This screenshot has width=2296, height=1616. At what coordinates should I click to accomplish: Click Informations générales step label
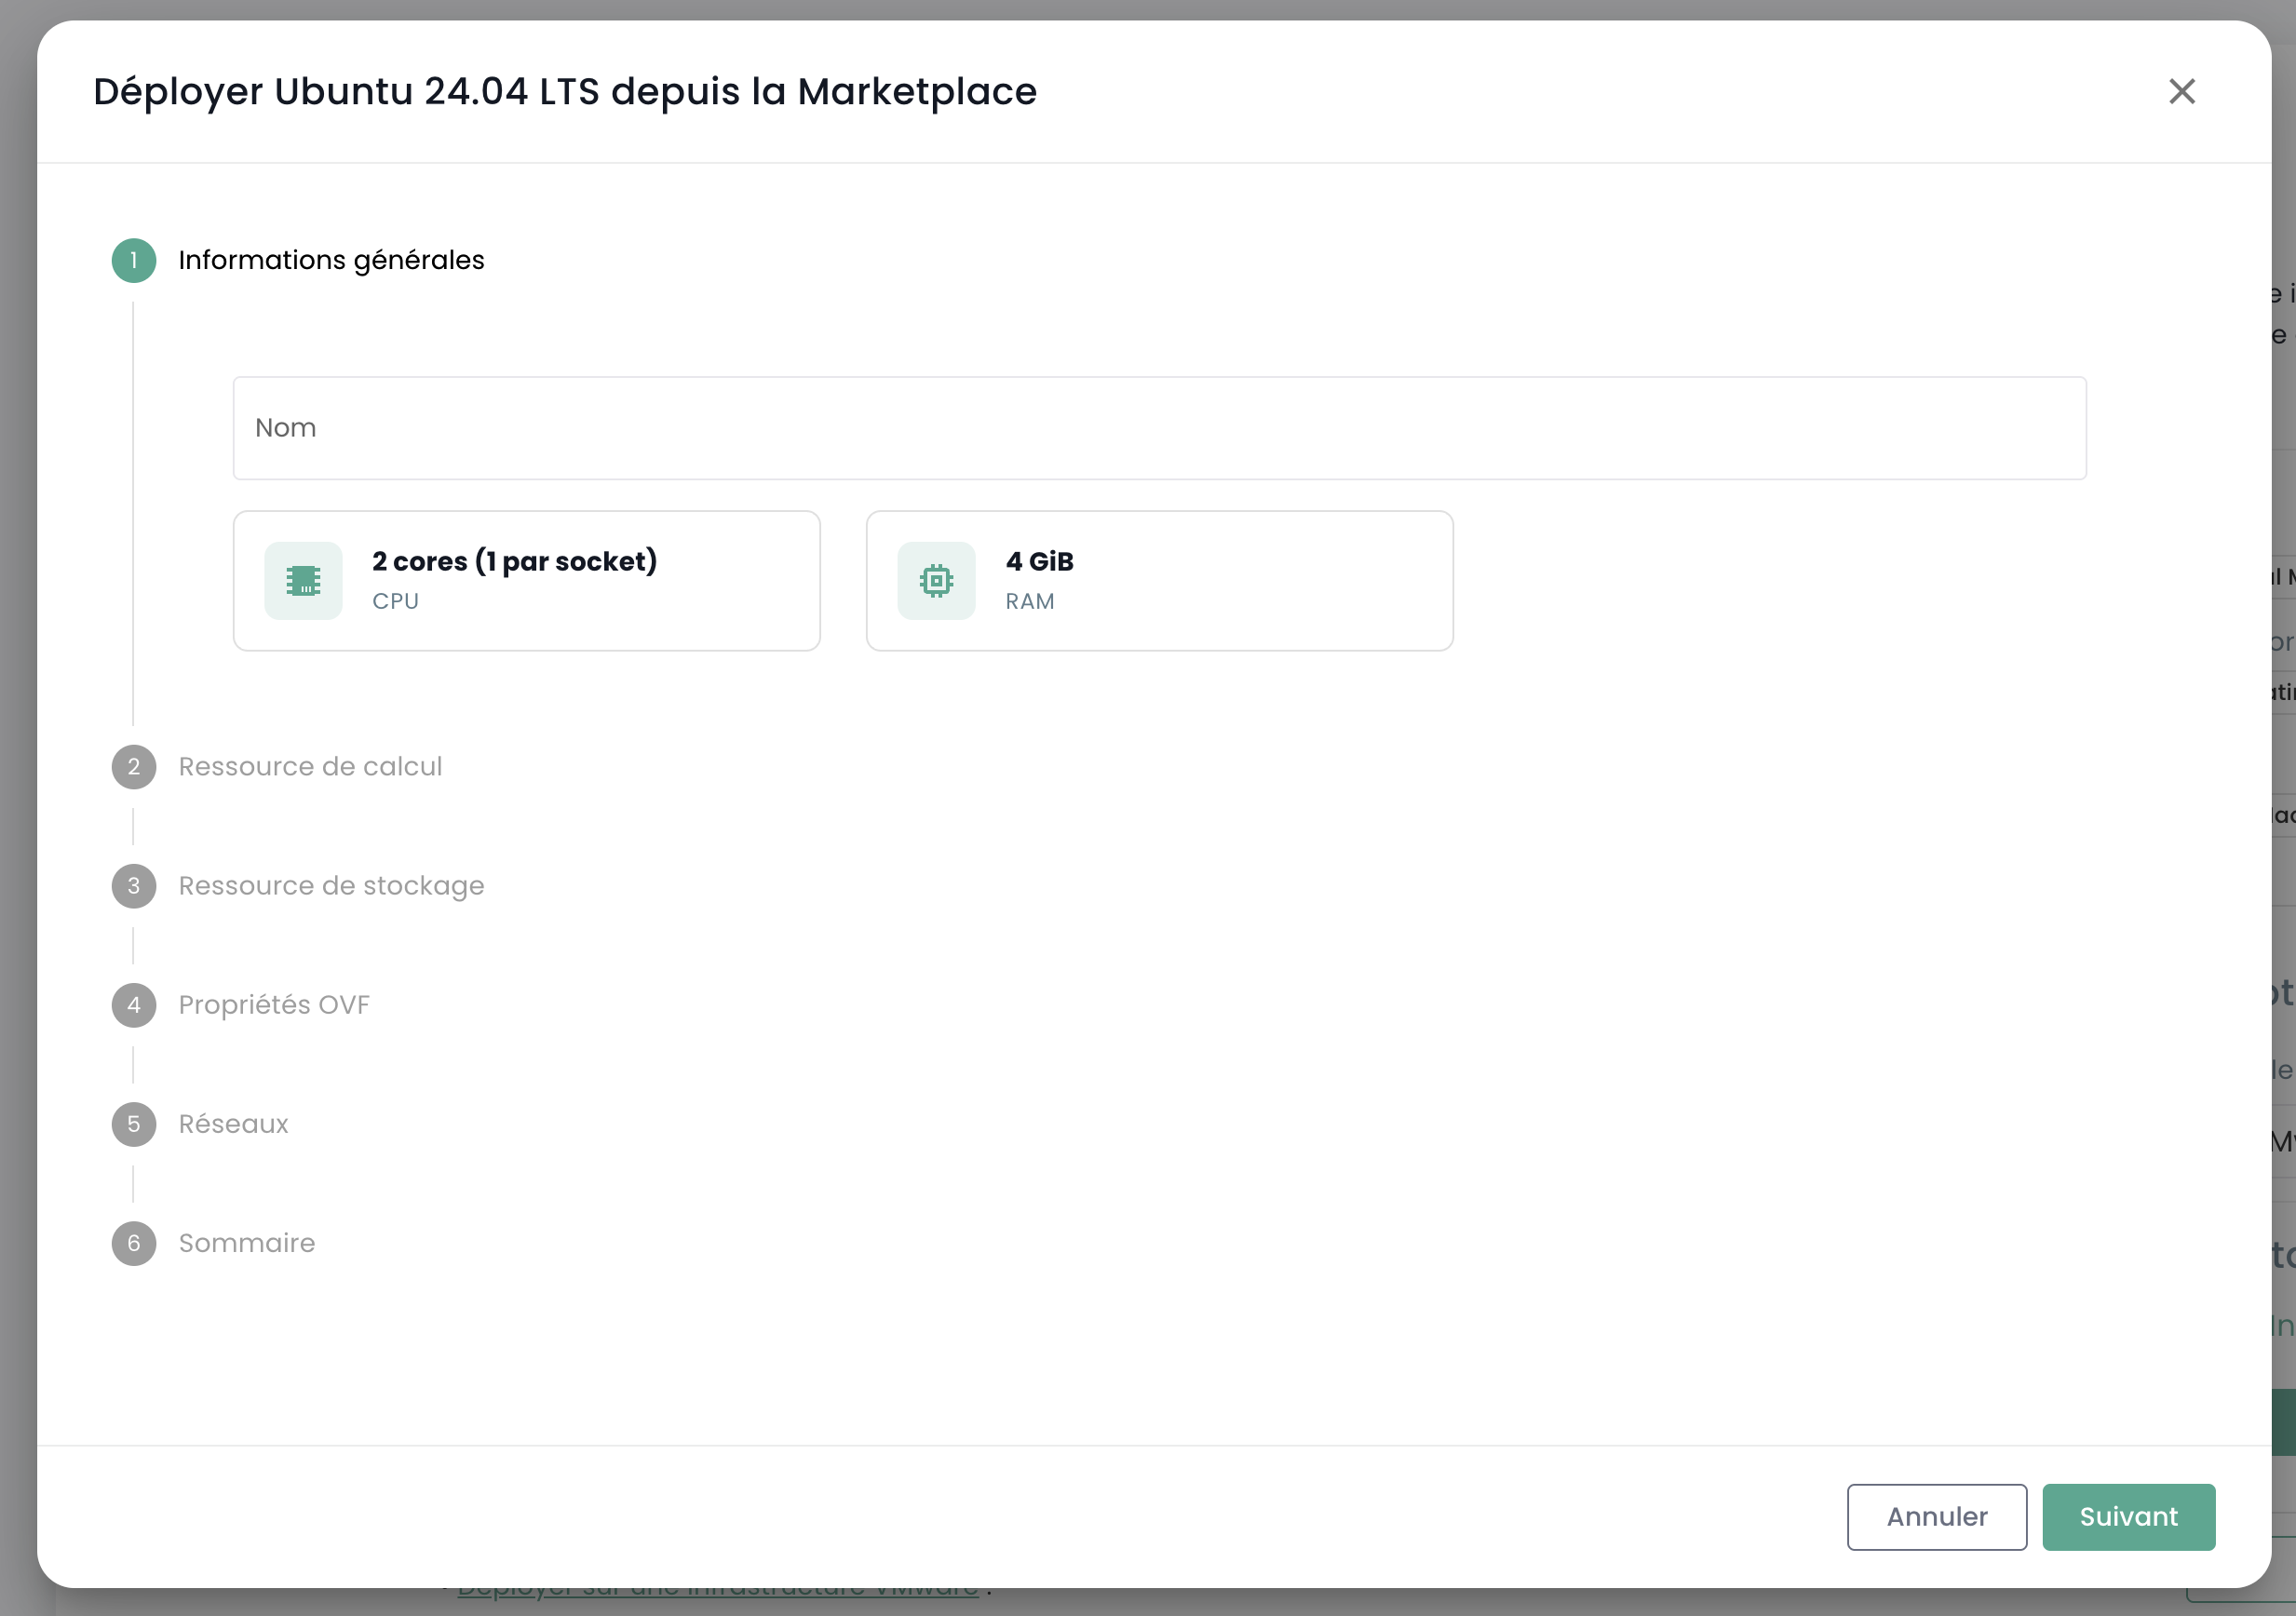coord(331,261)
